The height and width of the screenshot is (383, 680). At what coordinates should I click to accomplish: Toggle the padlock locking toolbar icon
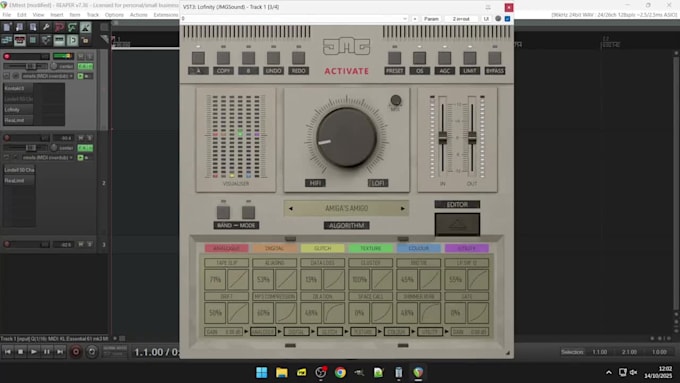(85, 40)
